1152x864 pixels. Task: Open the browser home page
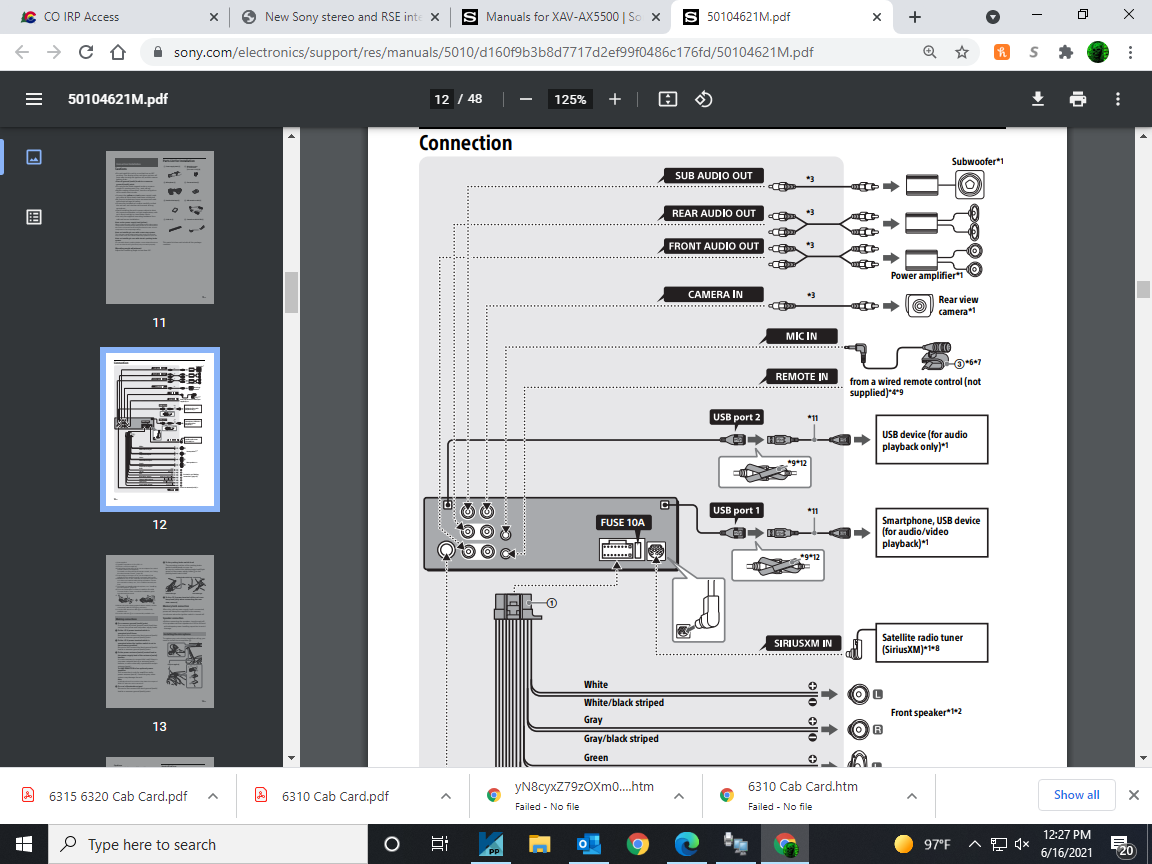pyautogui.click(x=118, y=52)
